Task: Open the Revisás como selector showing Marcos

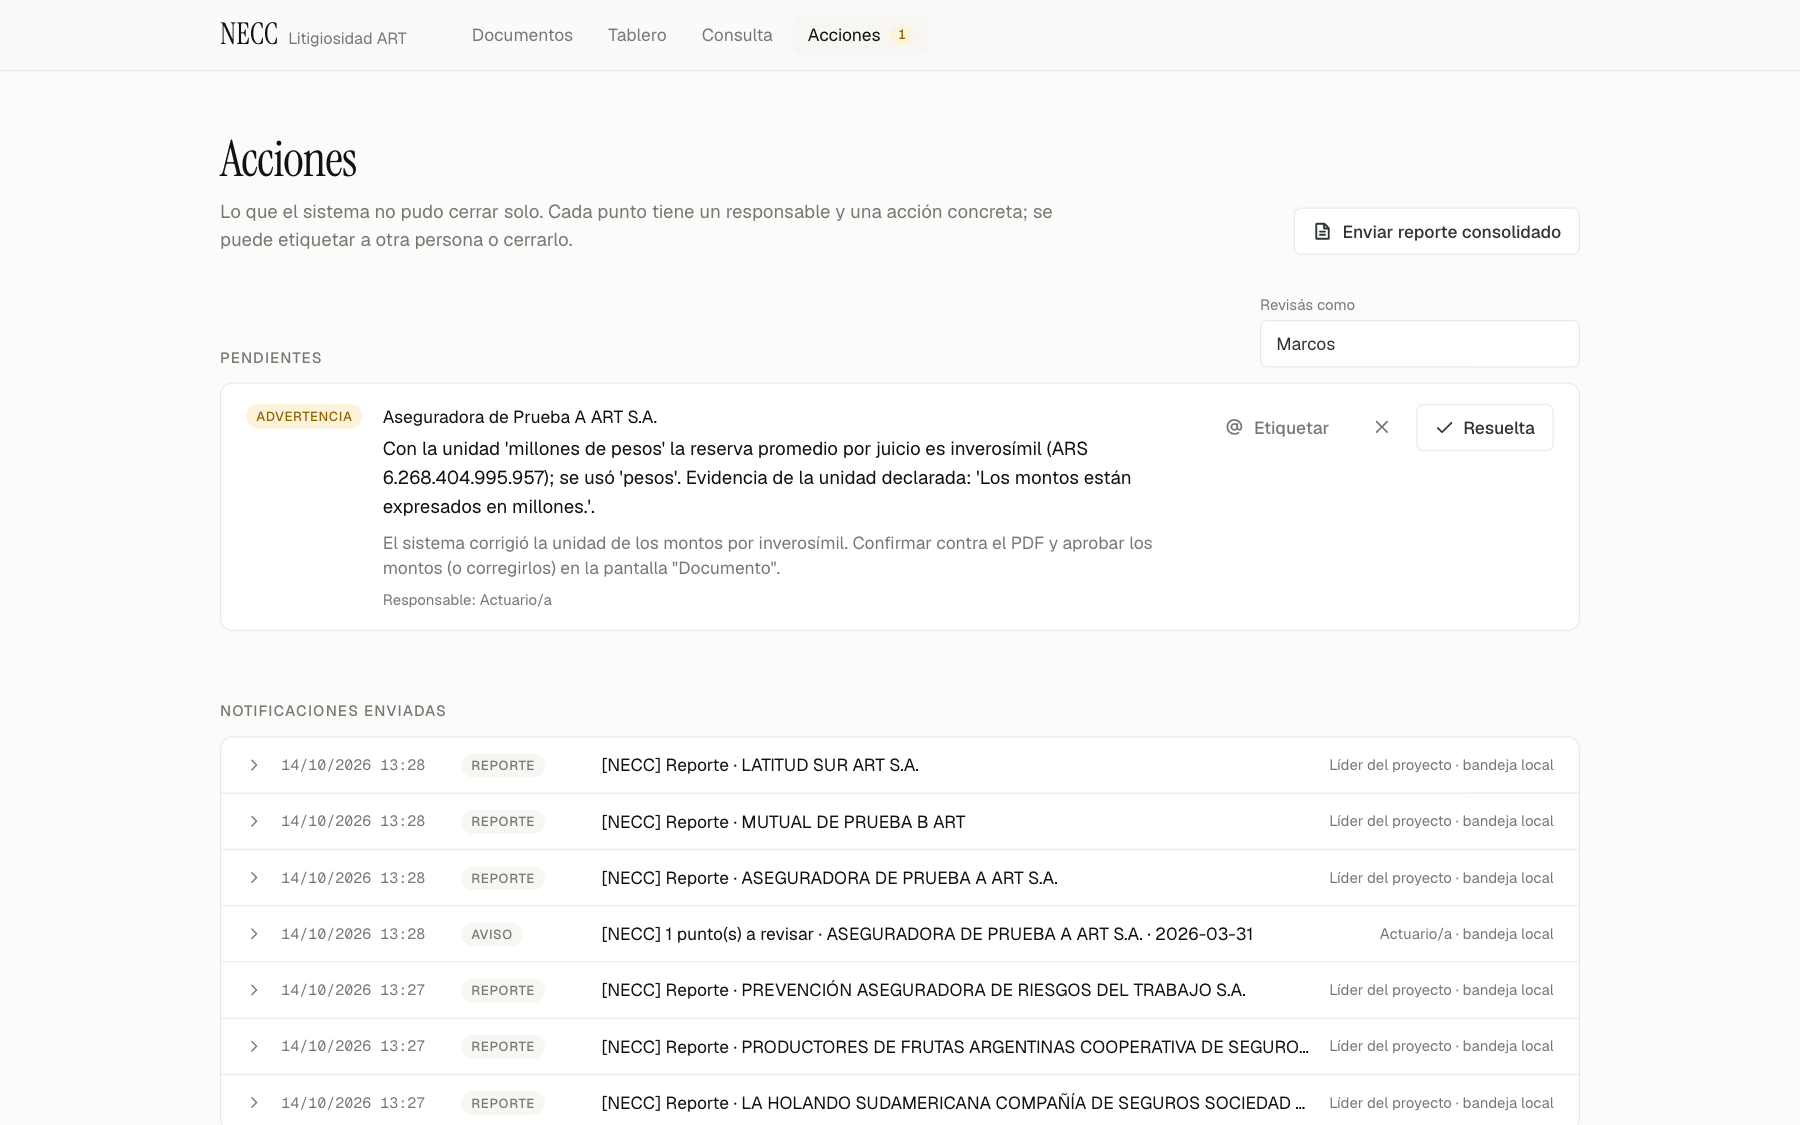Action: [1419, 344]
